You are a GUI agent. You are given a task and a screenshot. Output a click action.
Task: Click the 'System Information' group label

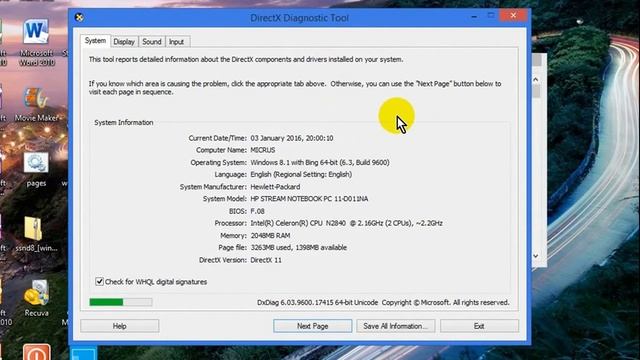point(124,122)
